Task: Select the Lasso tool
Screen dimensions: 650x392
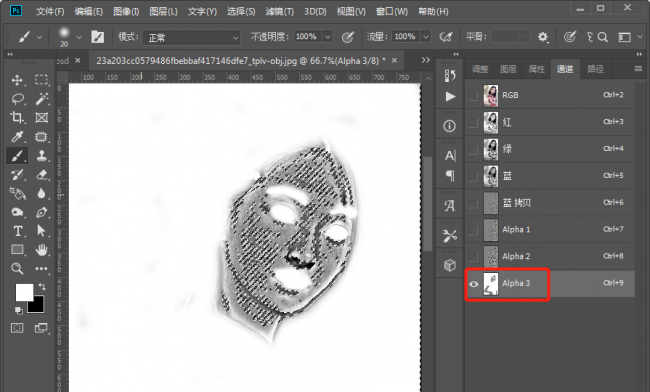Action: [x=17, y=99]
